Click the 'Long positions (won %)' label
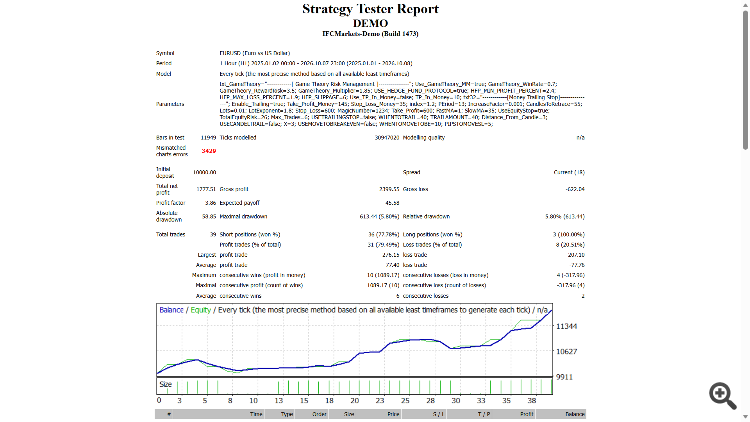The image size is (750, 422). click(432, 234)
